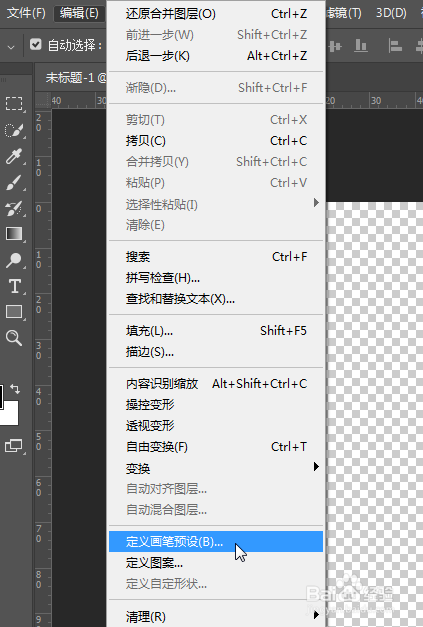Select the Brush tool
Image resolution: width=423 pixels, height=627 pixels.
click(14, 182)
